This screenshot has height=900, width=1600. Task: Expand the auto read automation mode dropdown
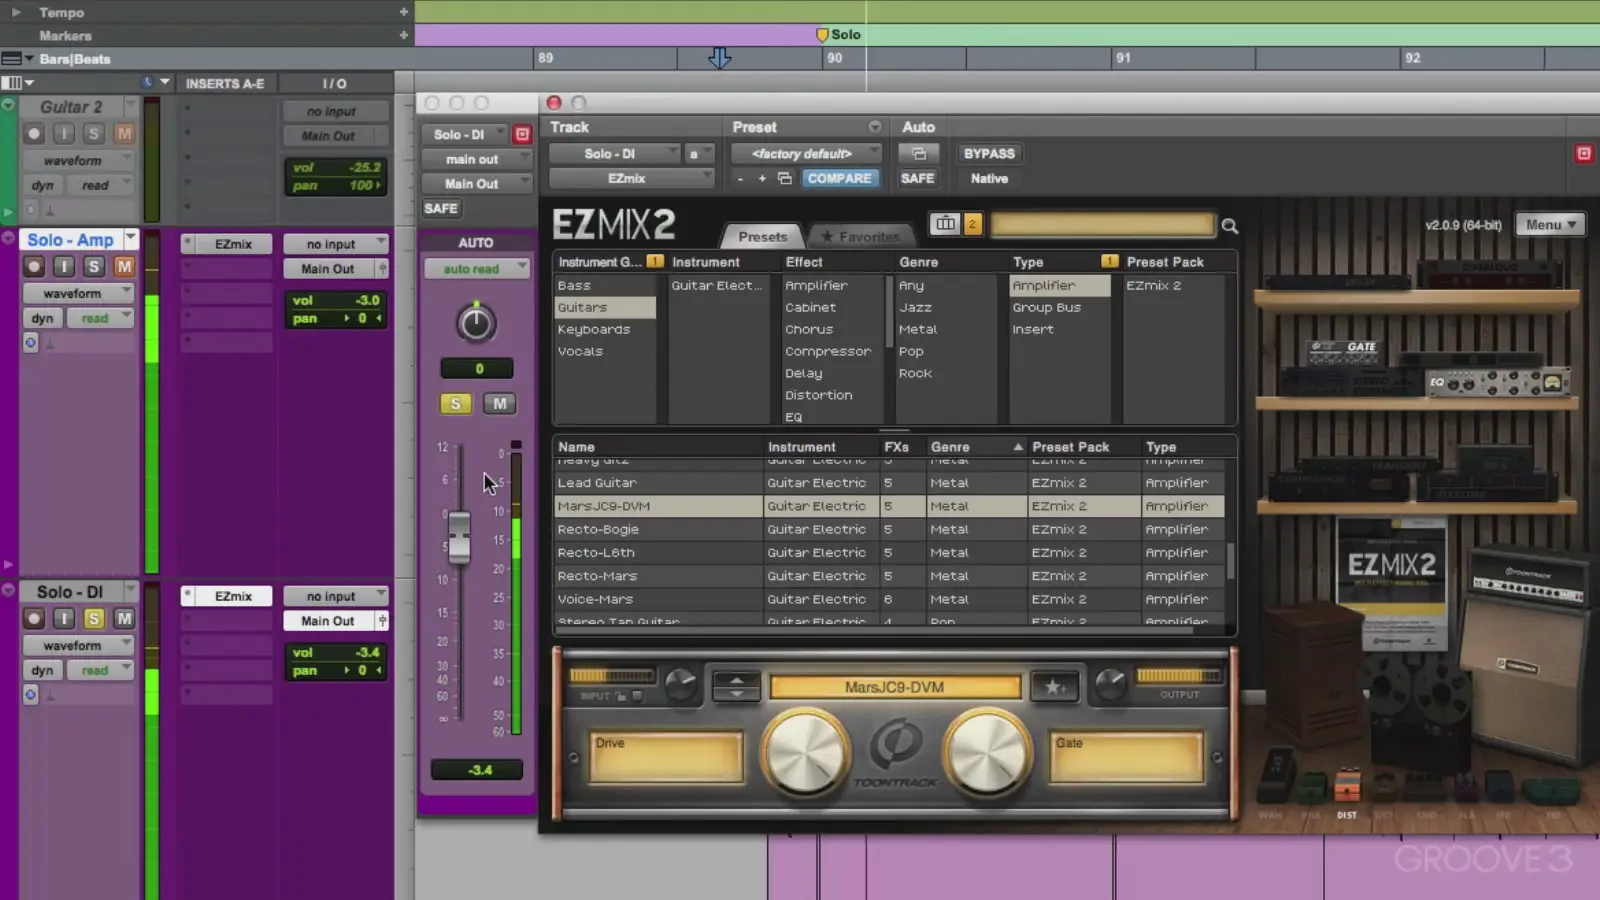[477, 269]
